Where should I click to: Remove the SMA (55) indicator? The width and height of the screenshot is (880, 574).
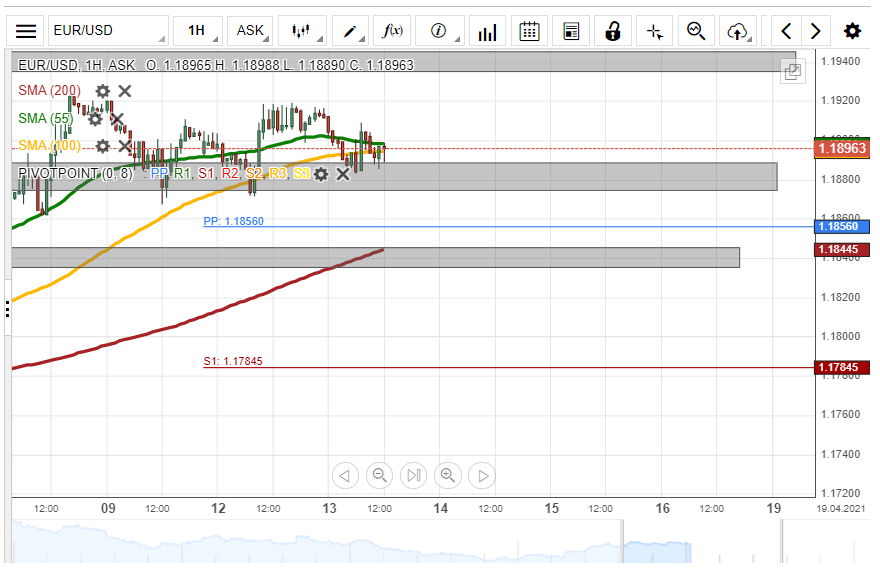click(x=116, y=119)
